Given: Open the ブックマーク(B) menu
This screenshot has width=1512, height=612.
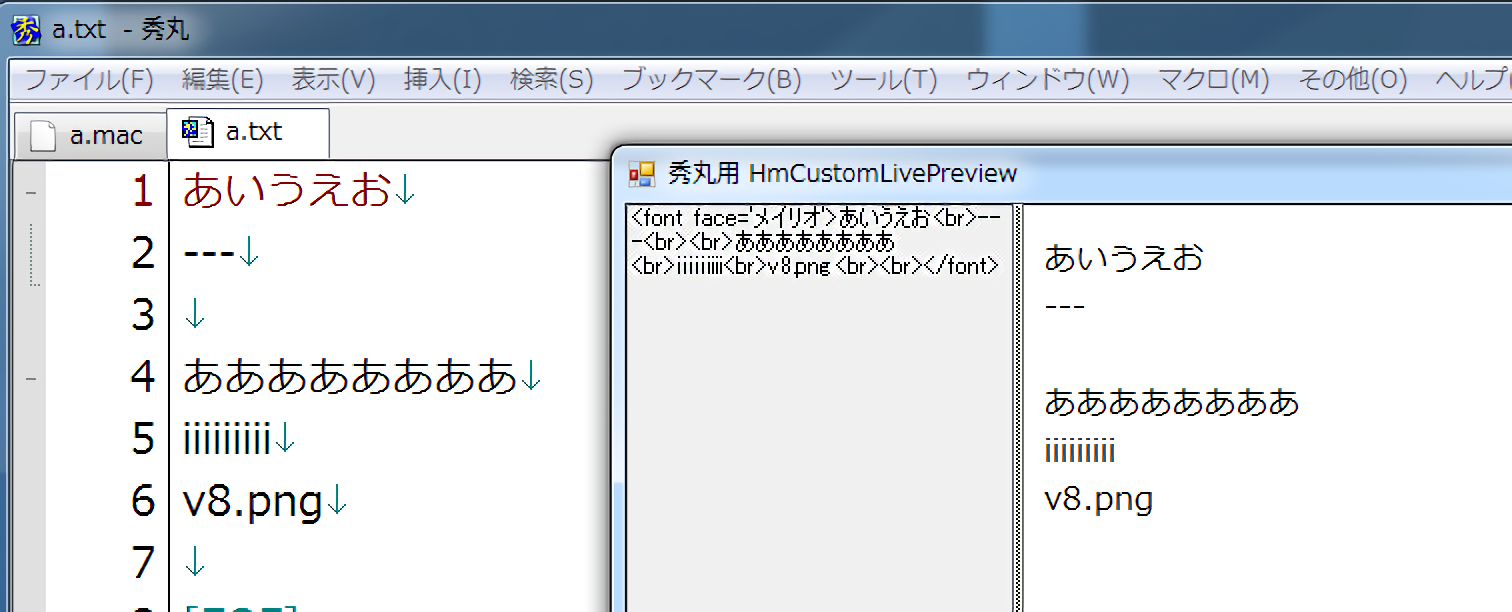Looking at the screenshot, I should (711, 80).
